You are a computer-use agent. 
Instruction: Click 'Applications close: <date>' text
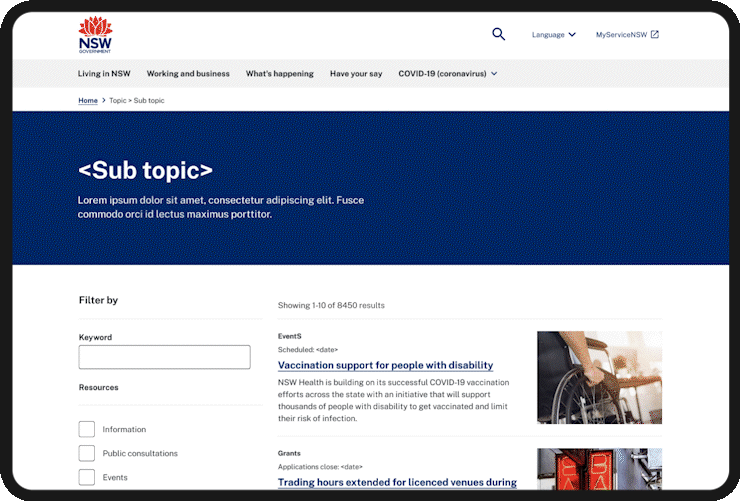pyautogui.click(x=320, y=467)
